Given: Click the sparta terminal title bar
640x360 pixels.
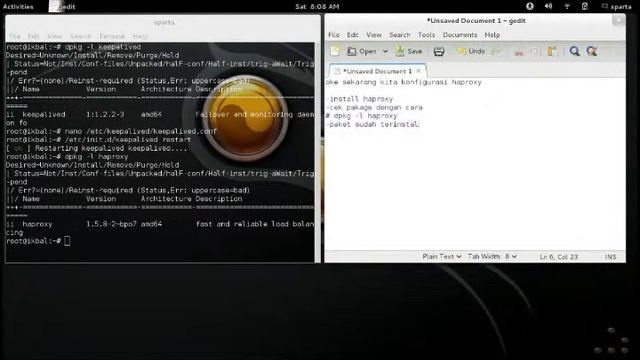Looking at the screenshot, I should click(x=163, y=22).
